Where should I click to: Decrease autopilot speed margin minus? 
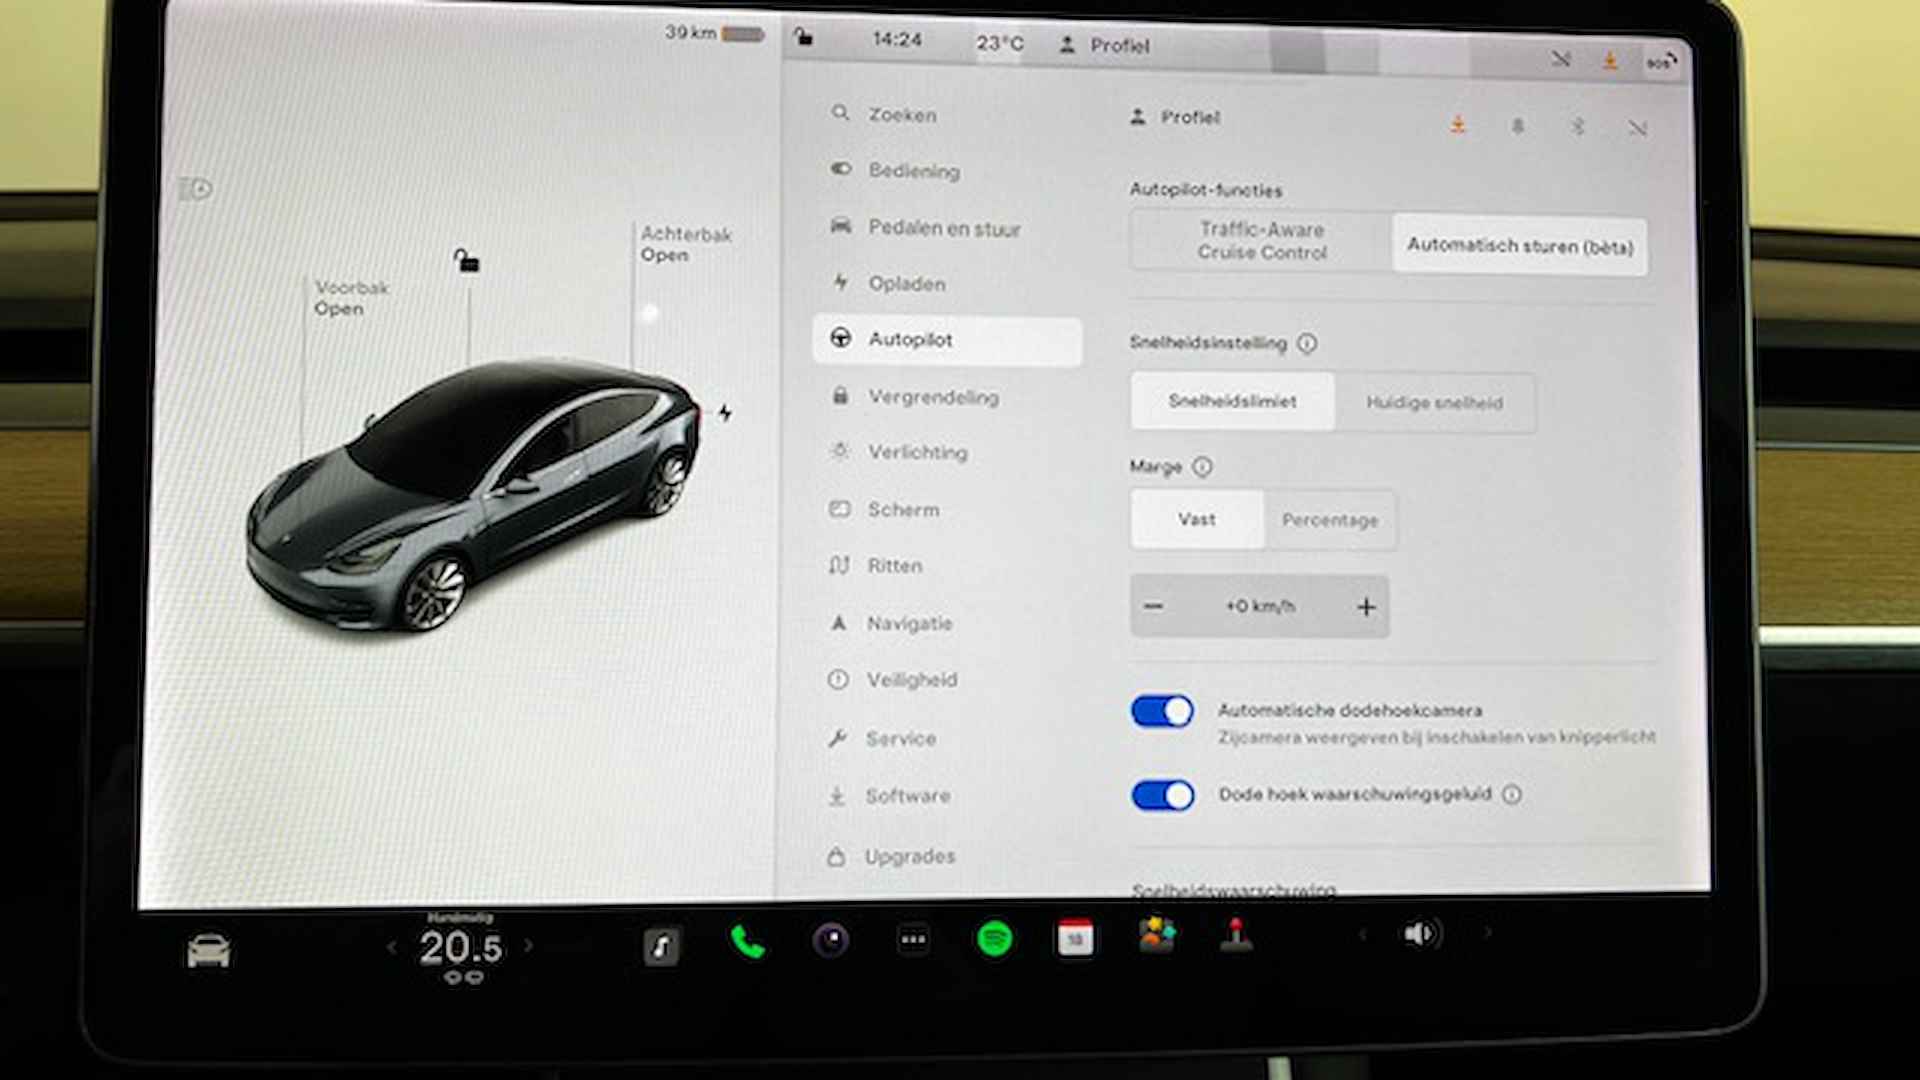(1155, 605)
